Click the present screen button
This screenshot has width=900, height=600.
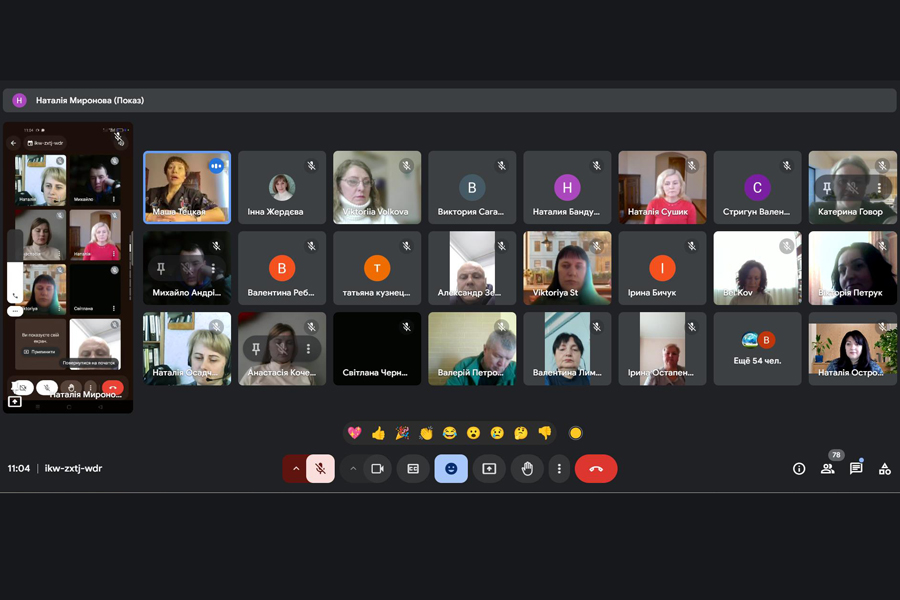click(x=489, y=469)
